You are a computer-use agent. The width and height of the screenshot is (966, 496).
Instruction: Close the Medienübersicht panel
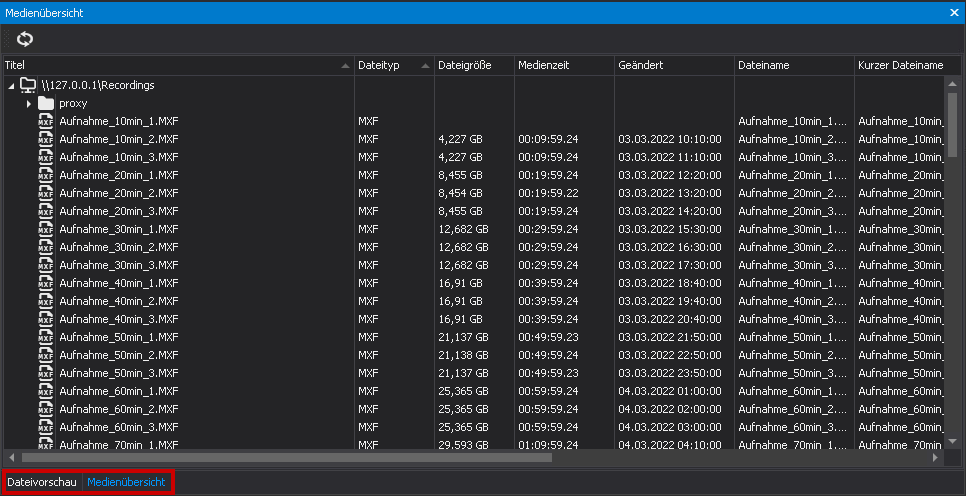coord(954,12)
